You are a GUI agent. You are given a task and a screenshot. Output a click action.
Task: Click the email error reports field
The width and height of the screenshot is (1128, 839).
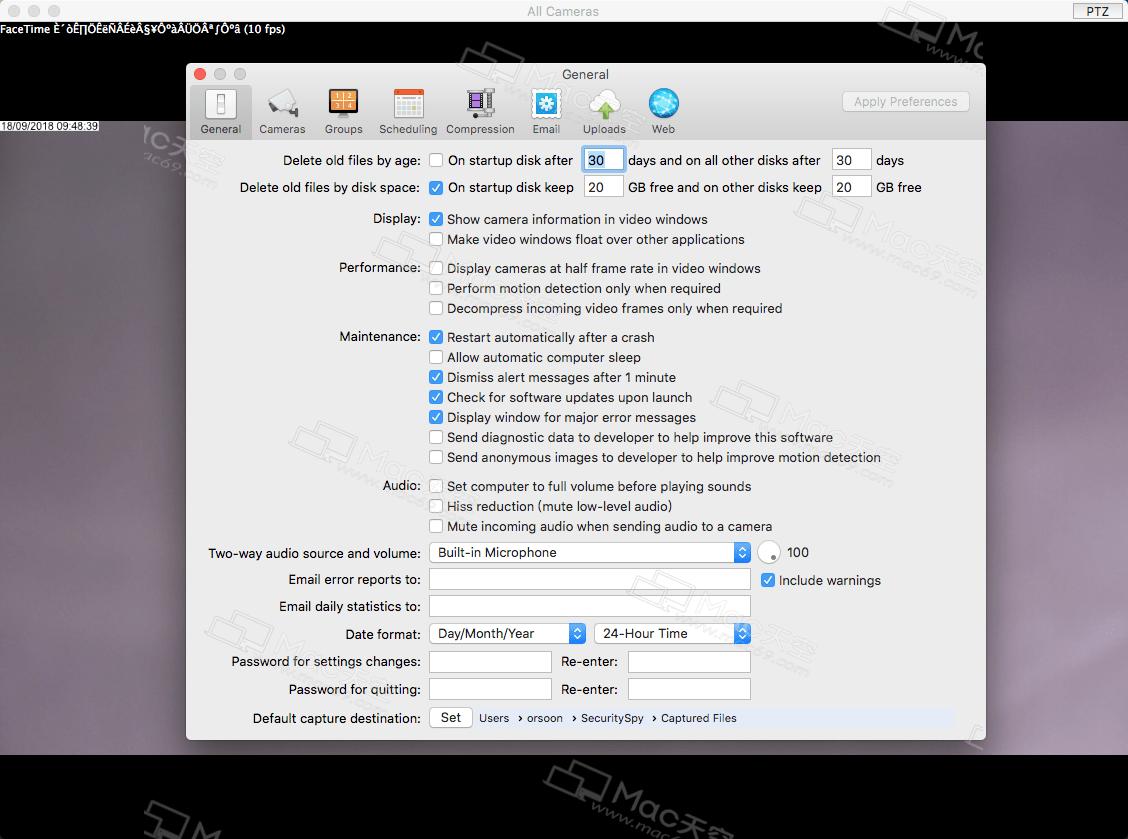click(588, 579)
